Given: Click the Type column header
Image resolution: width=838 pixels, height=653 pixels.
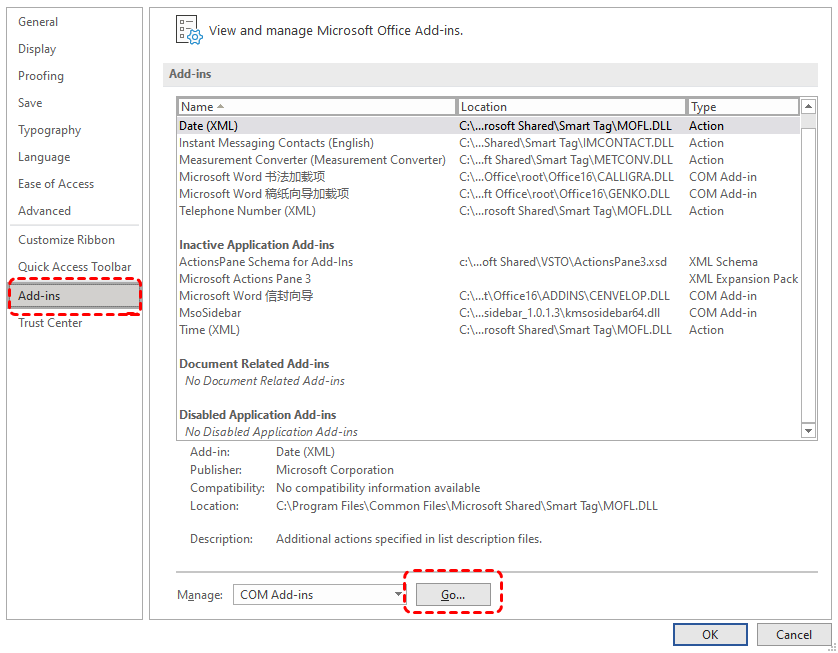Looking at the screenshot, I should (742, 107).
